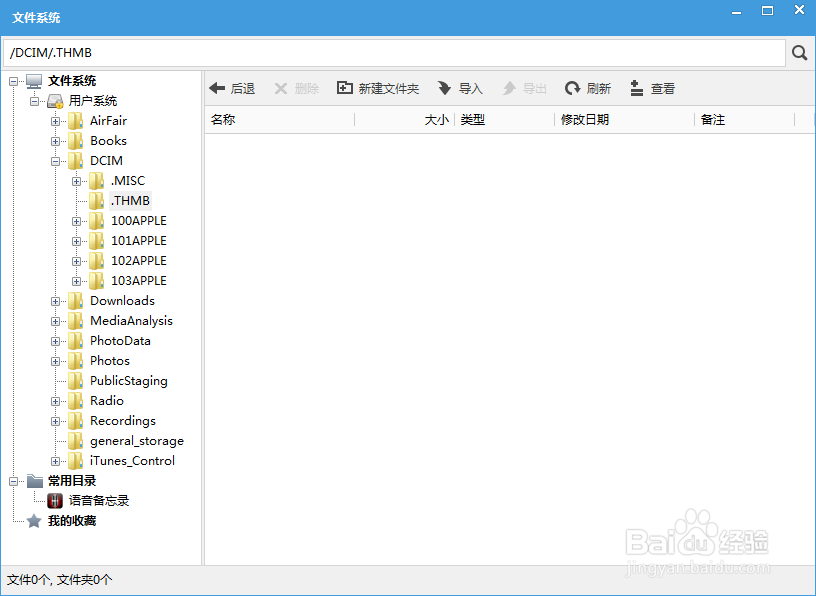Select the 103APPLE folder icon
816x596 pixels.
tap(96, 281)
